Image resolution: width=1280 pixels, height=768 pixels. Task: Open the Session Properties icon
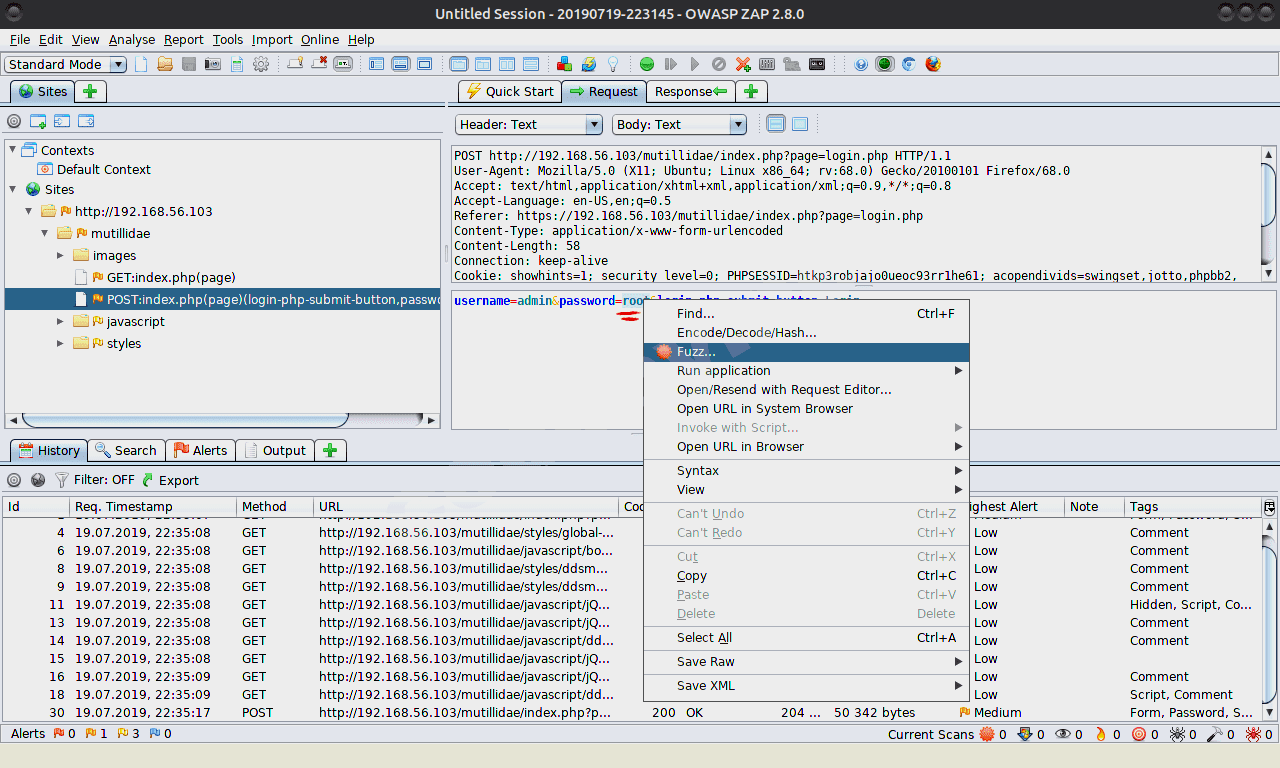(237, 64)
